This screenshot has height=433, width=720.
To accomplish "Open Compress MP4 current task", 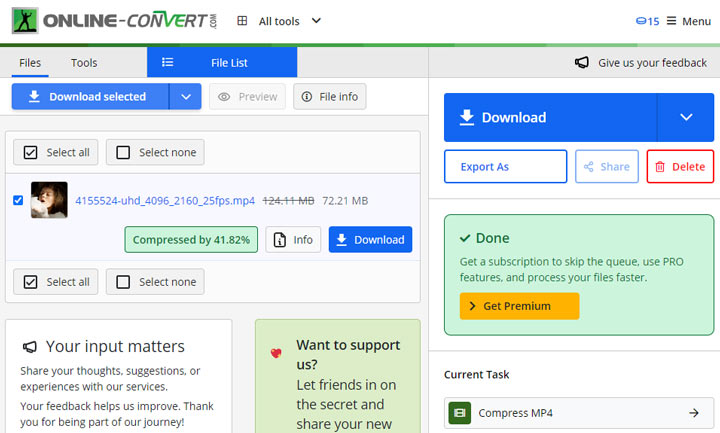I will point(579,413).
